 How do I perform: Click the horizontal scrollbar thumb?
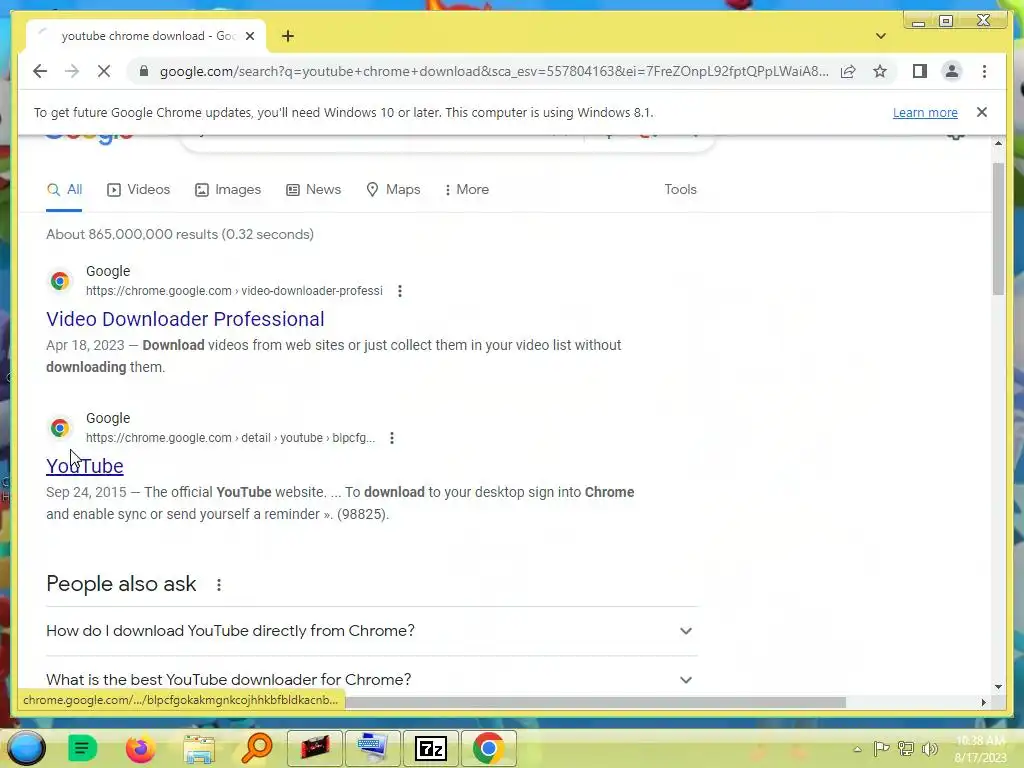coord(594,702)
